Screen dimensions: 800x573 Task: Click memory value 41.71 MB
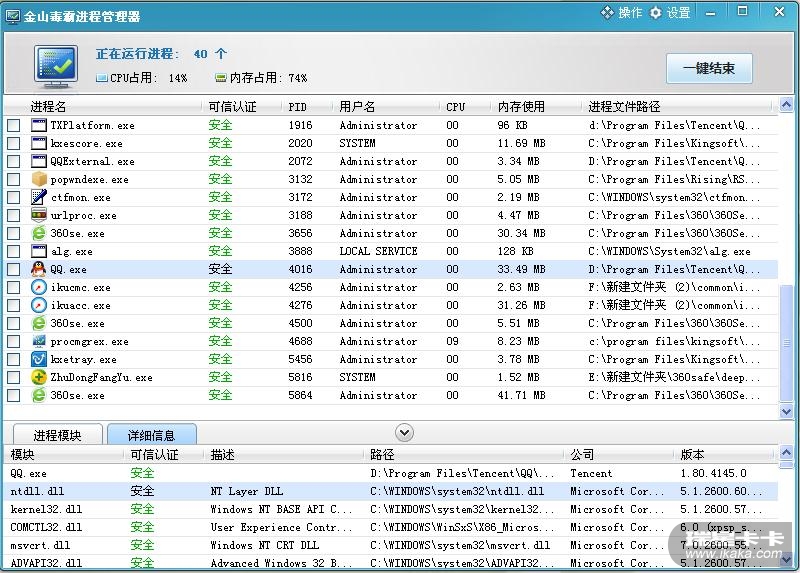521,395
